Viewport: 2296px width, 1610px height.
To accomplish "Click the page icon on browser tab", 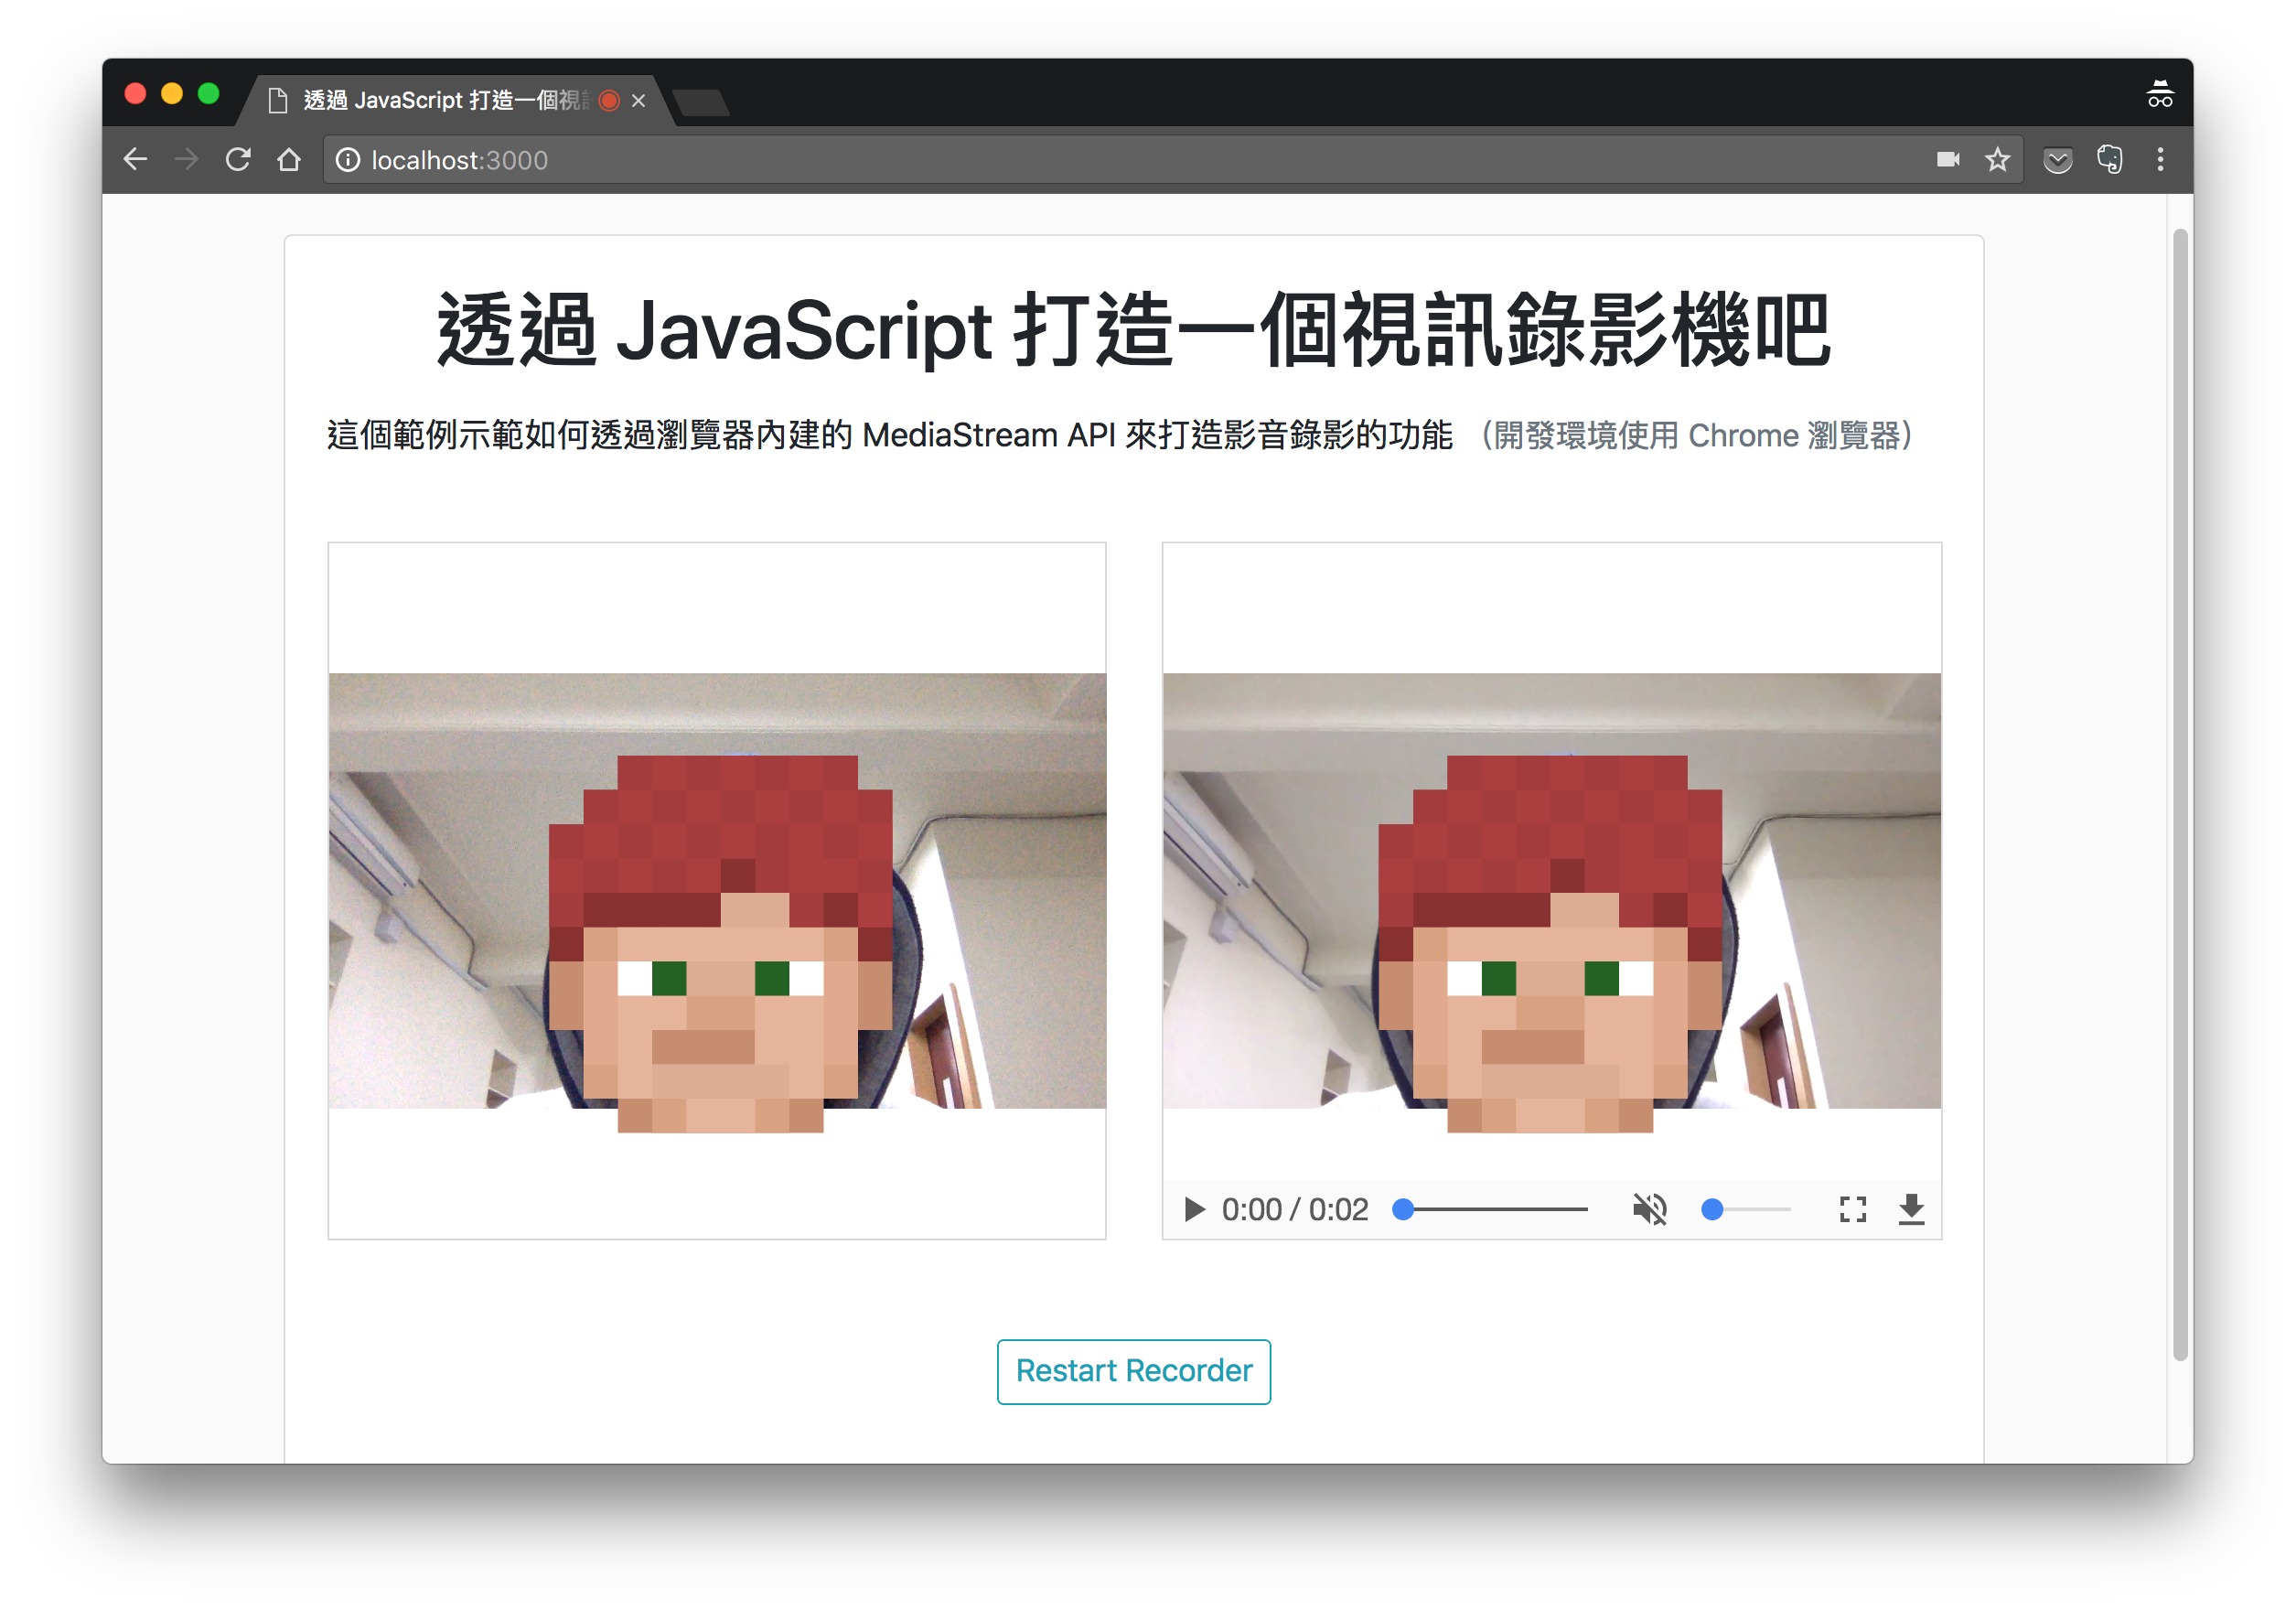I will click(278, 100).
